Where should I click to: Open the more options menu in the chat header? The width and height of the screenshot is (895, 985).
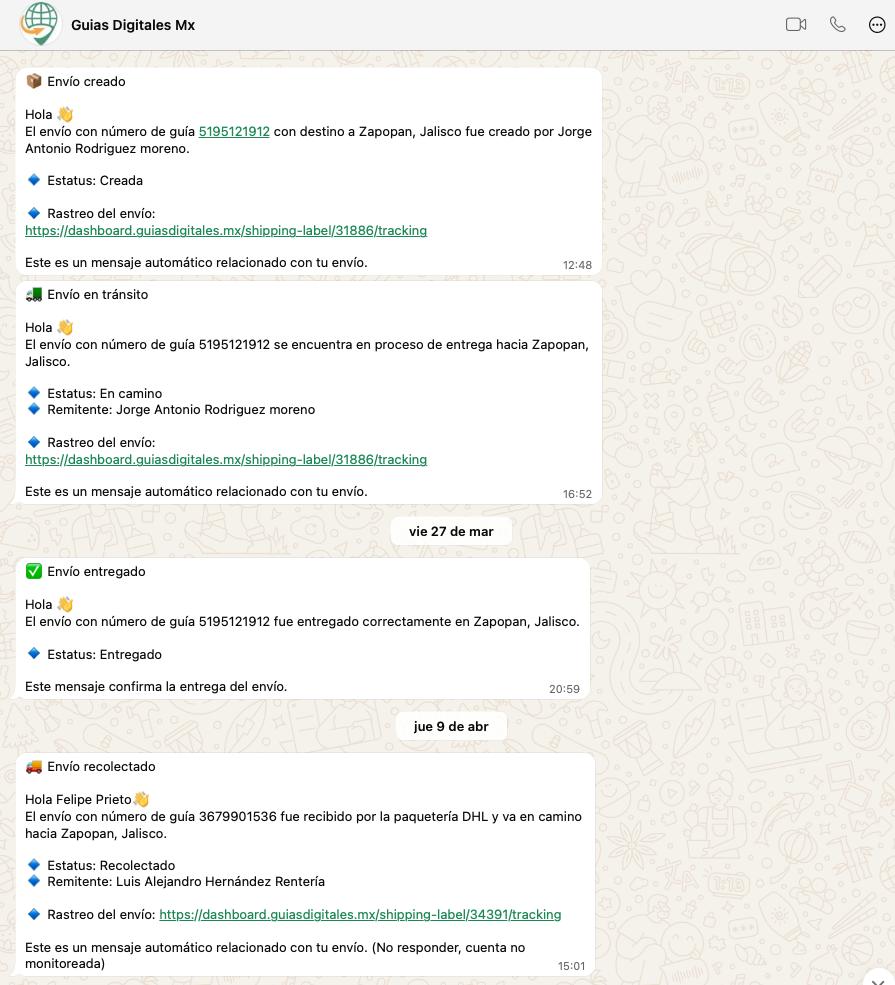click(877, 24)
